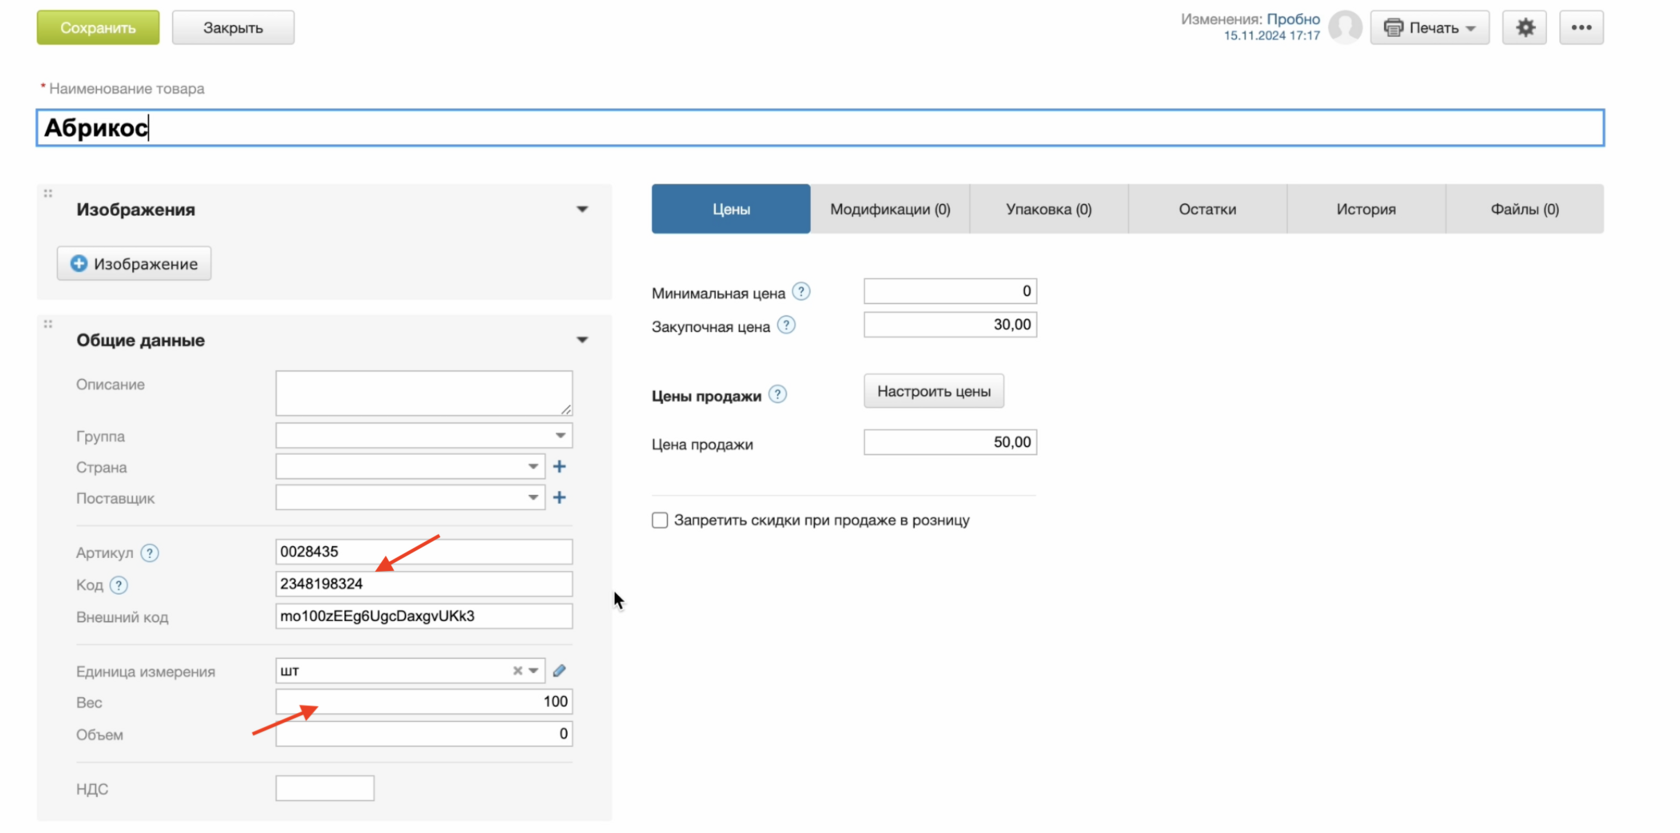Image resolution: width=1680 pixels, height=833 pixels.
Task: Open the Печать dropdown arrow
Action: point(1471,29)
